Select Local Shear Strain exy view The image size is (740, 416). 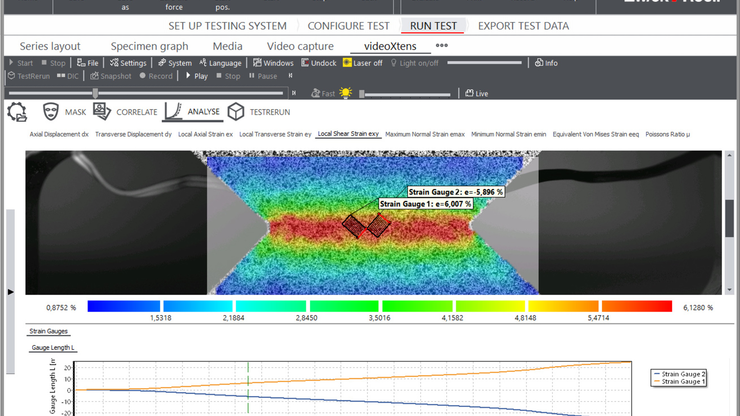[348, 133]
